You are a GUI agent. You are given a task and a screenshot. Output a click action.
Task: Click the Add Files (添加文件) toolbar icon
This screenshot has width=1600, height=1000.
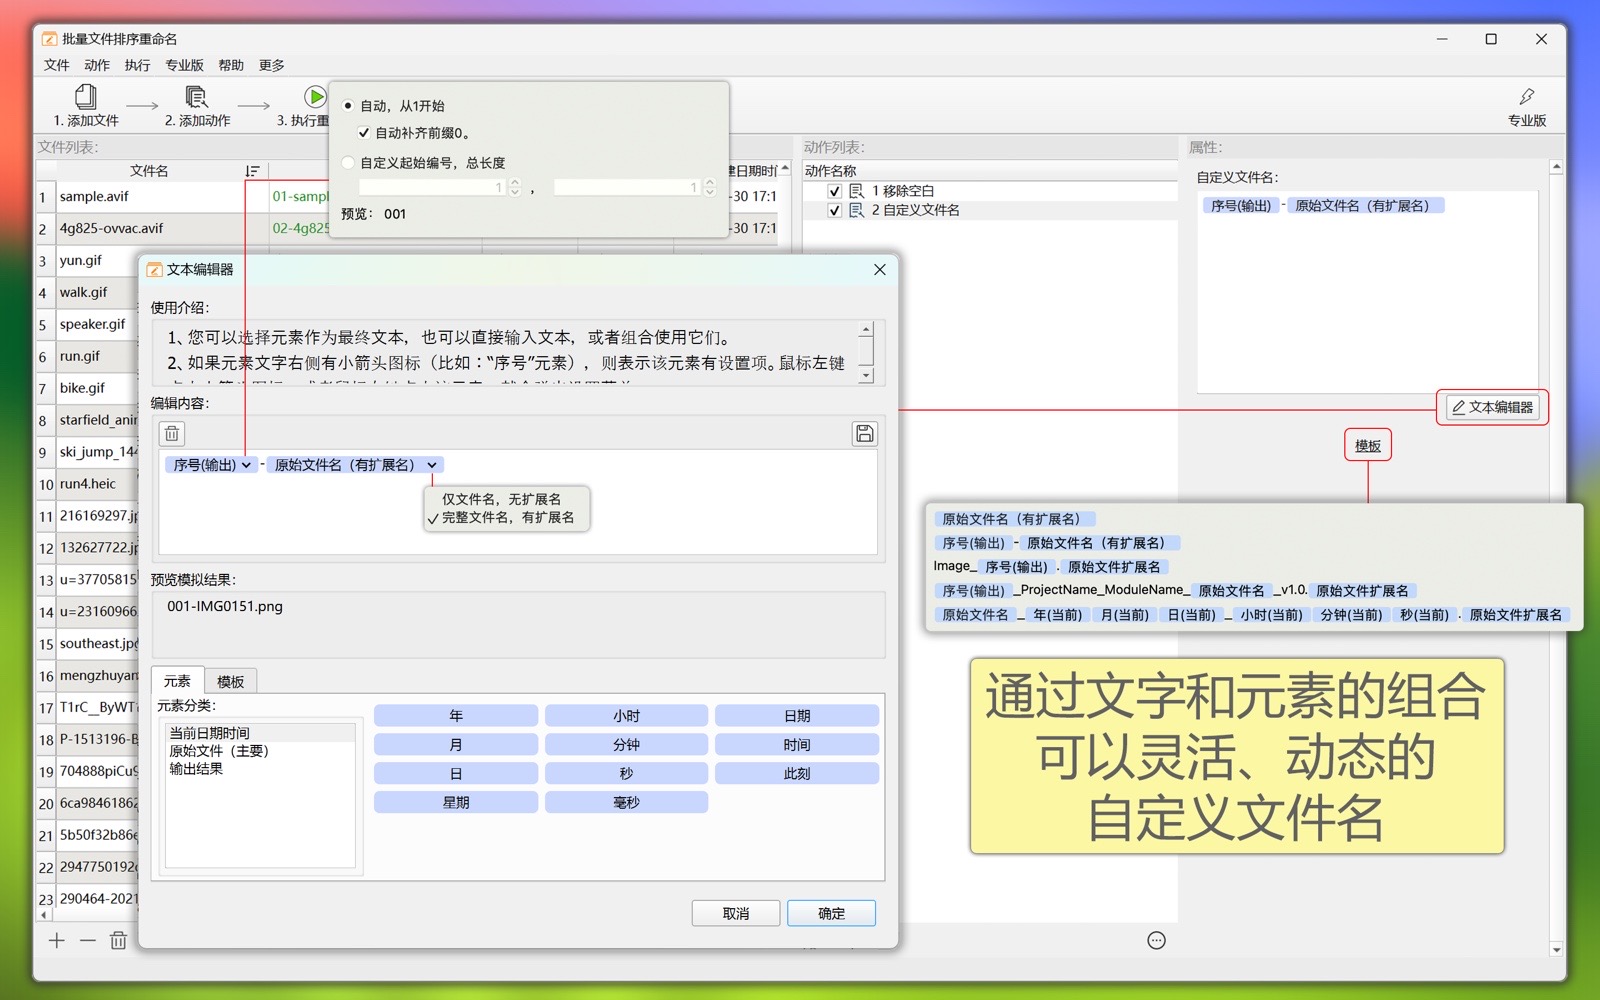point(86,97)
